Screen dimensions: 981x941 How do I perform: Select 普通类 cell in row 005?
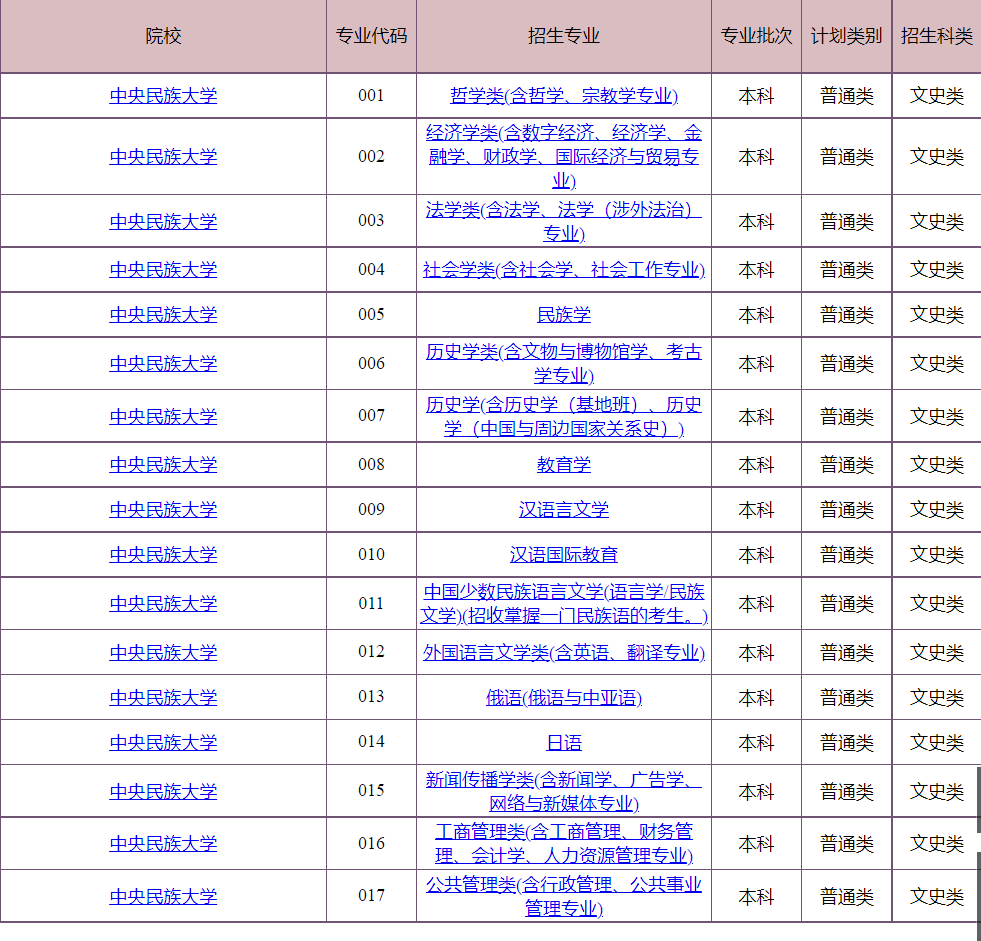(846, 315)
